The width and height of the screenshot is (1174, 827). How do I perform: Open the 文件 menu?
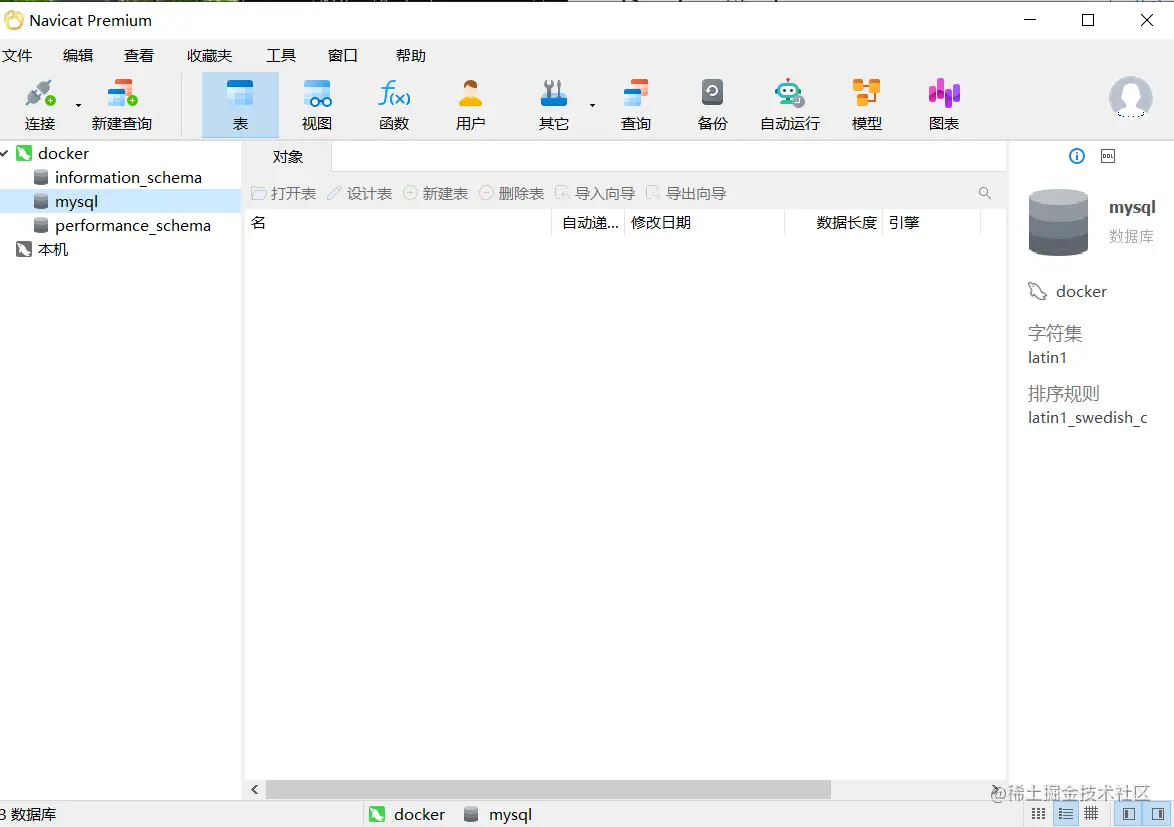[x=17, y=55]
